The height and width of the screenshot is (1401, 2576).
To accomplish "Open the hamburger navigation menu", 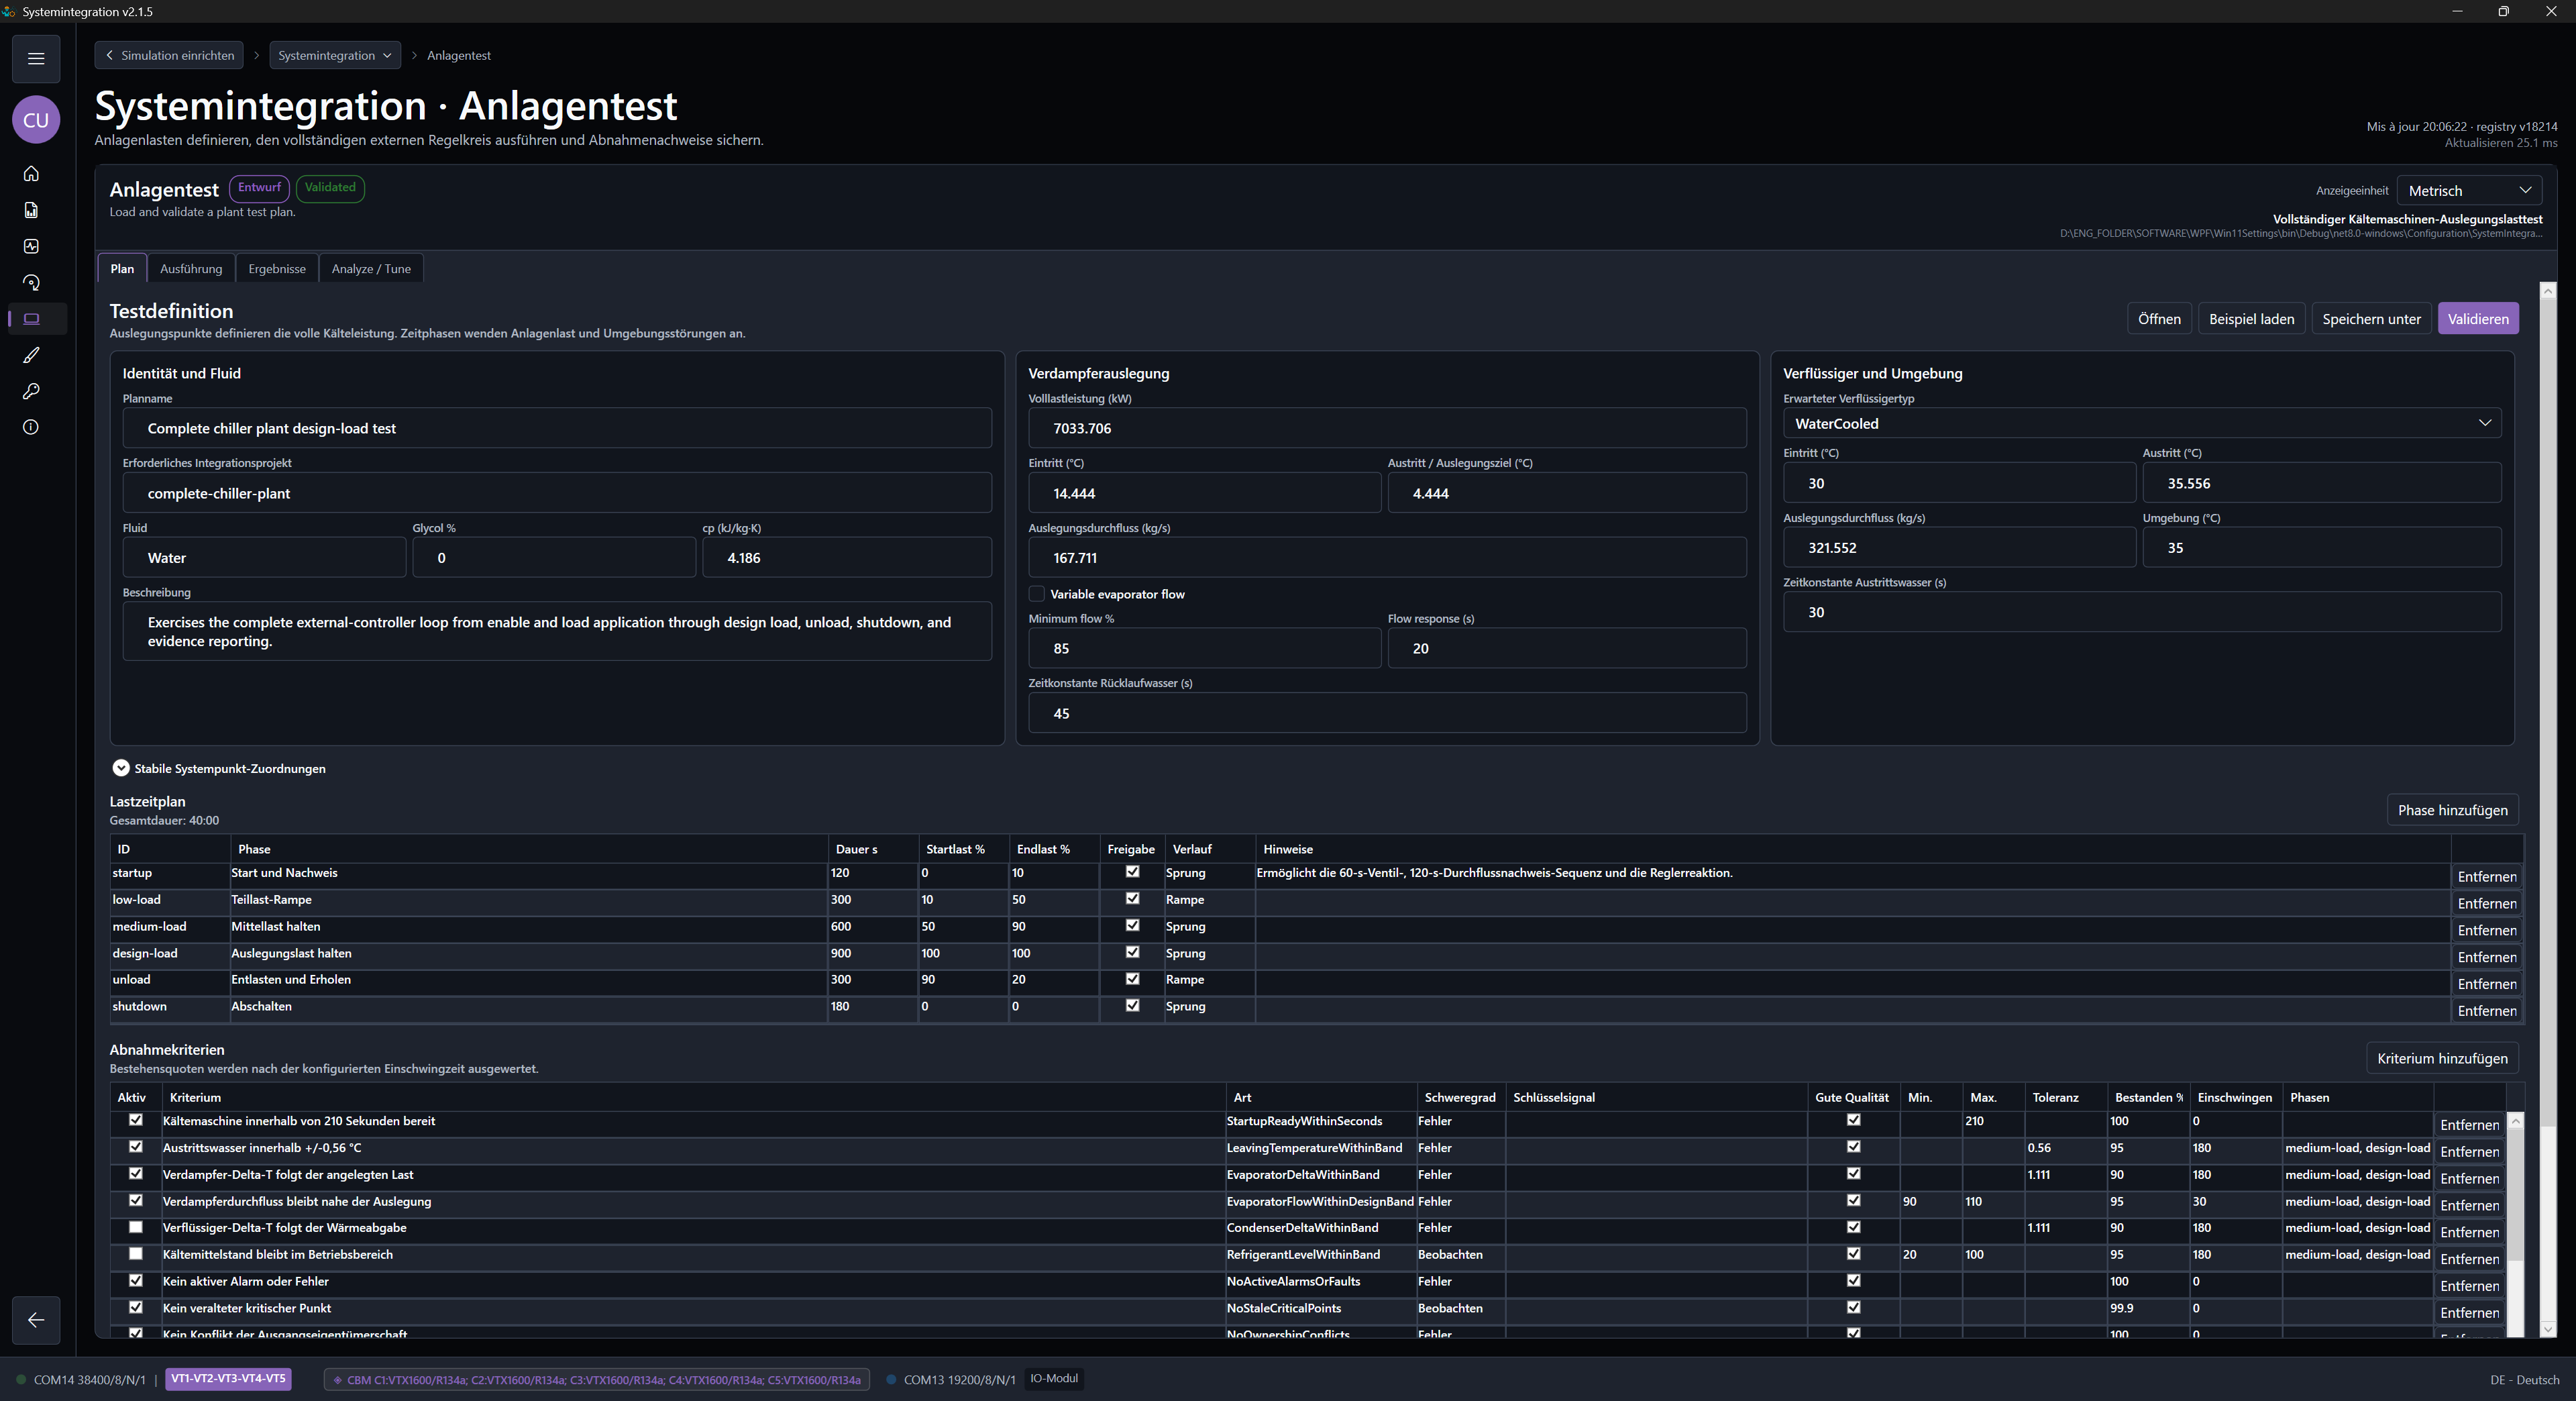I will pos(36,58).
